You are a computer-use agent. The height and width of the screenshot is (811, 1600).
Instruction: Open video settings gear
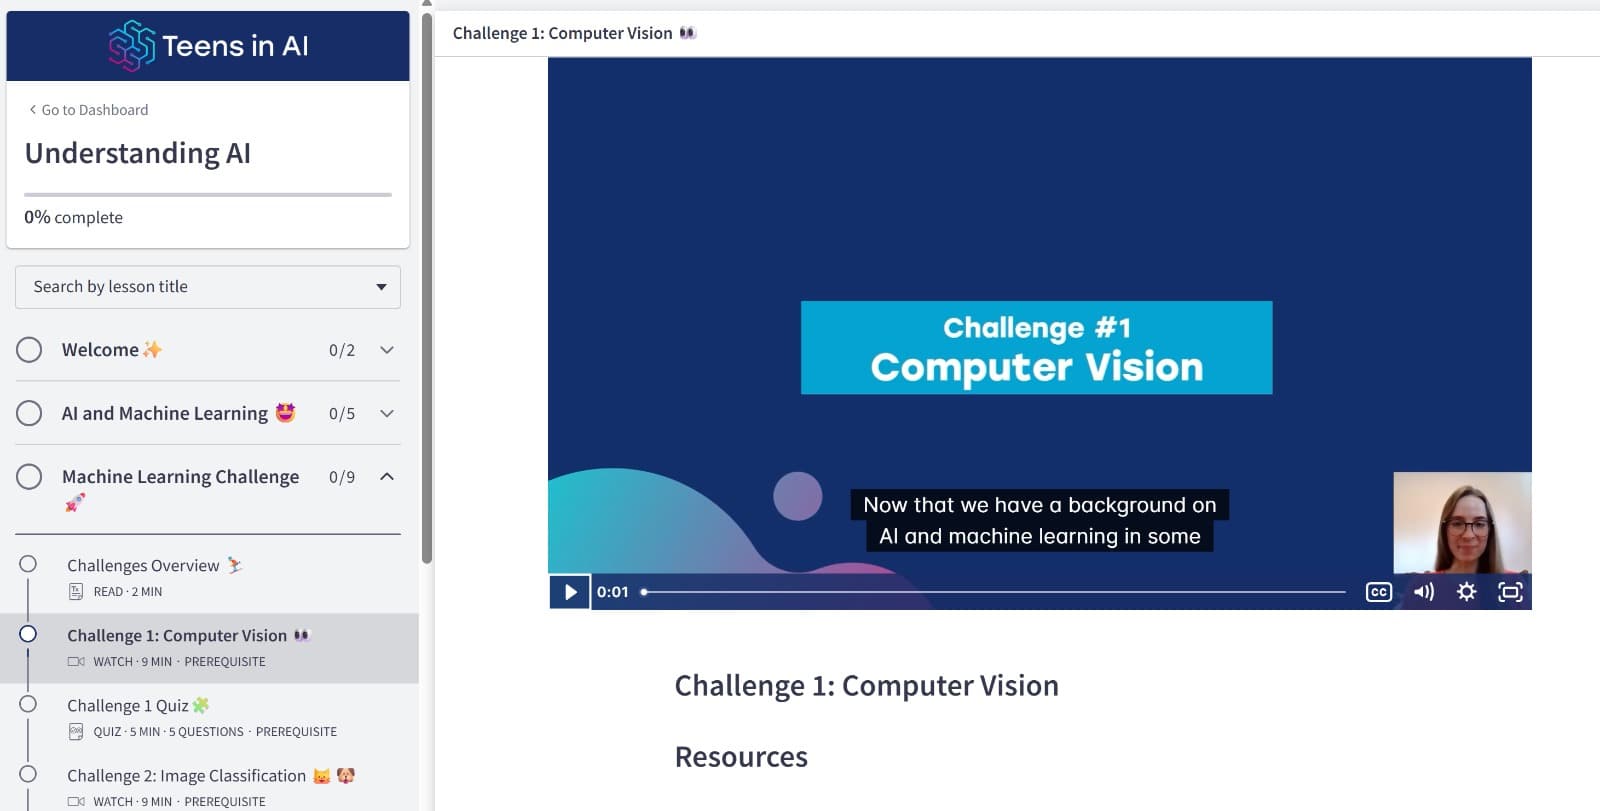click(1466, 592)
